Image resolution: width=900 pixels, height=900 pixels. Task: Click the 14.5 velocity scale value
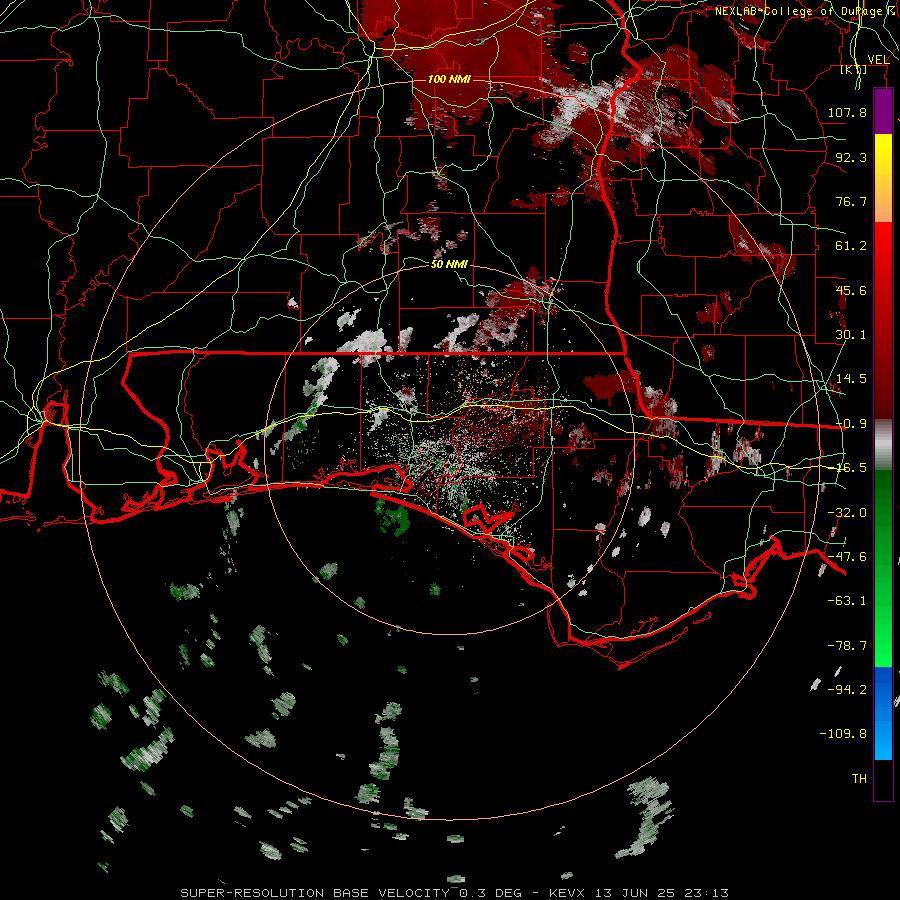coord(851,379)
